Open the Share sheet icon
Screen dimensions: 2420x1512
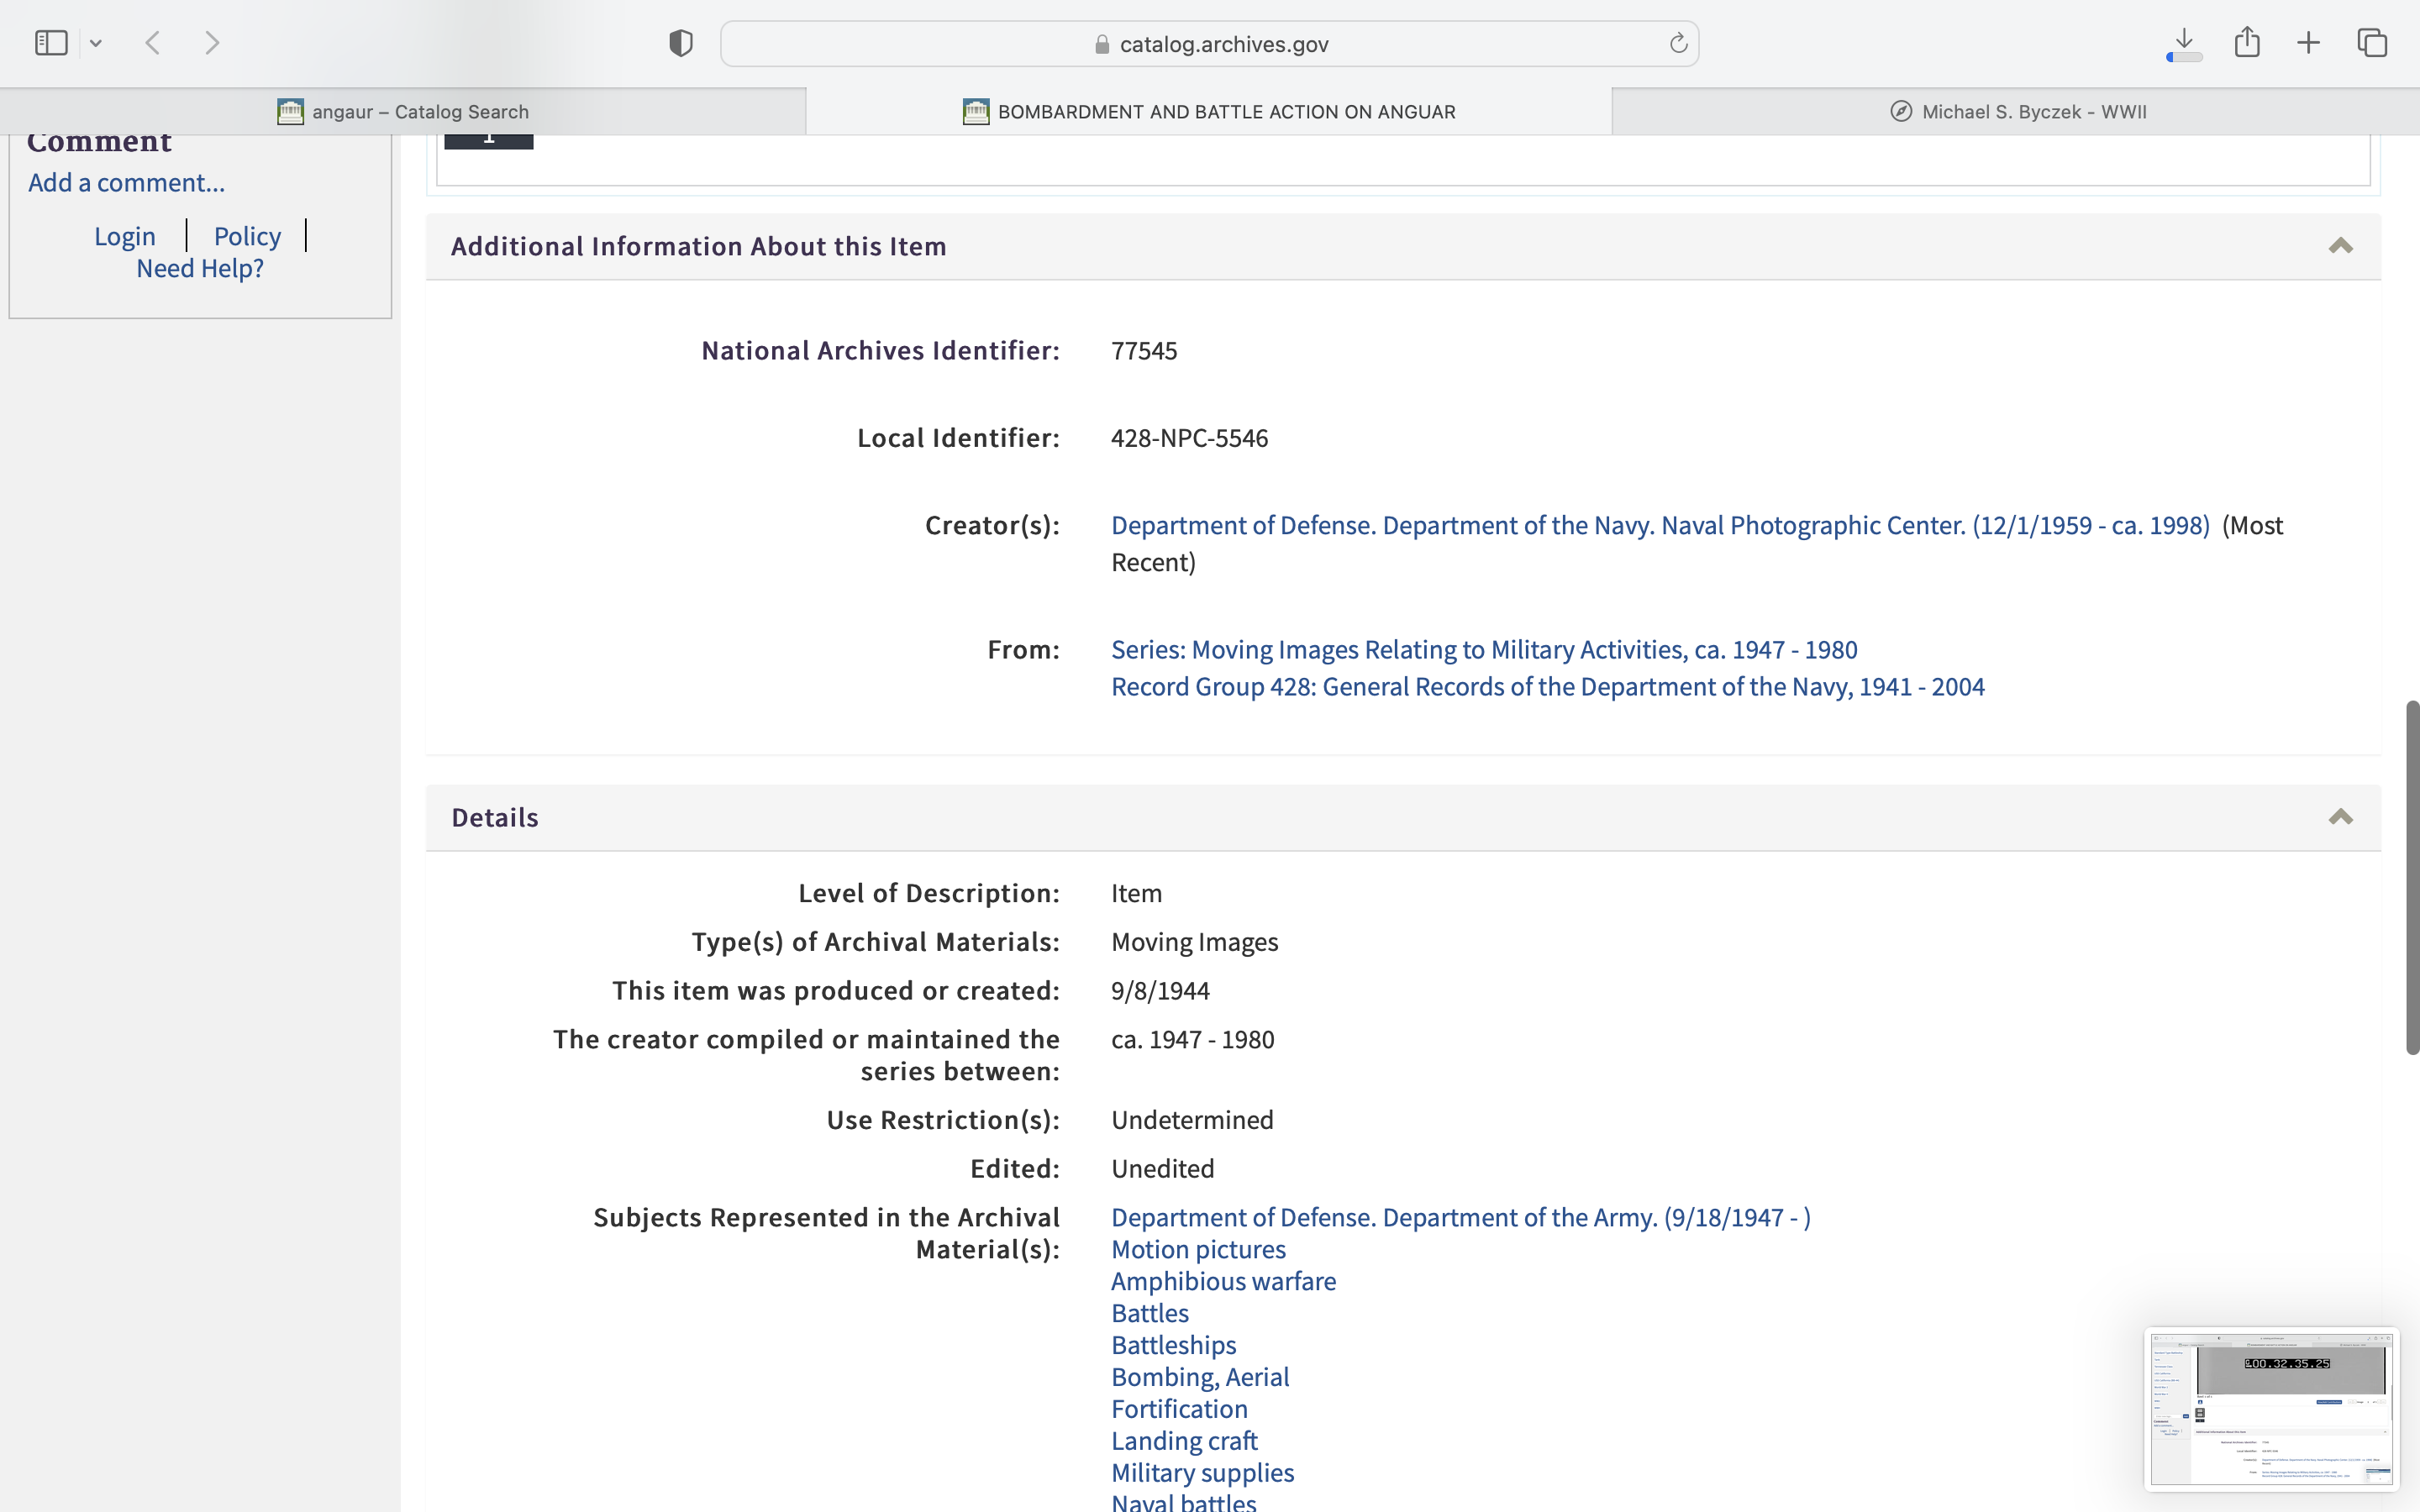pos(2247,43)
